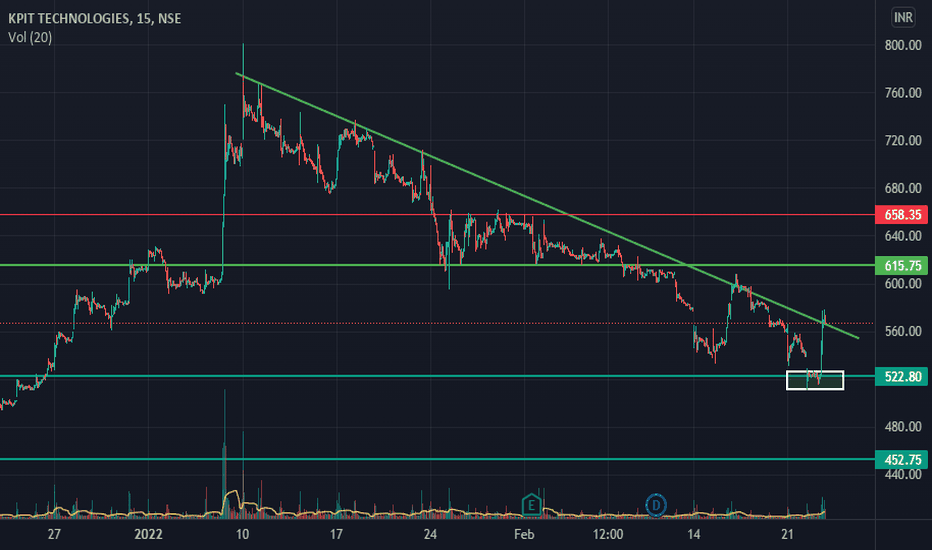Click the 17 date label
Image resolution: width=932 pixels, height=550 pixels.
[336, 534]
